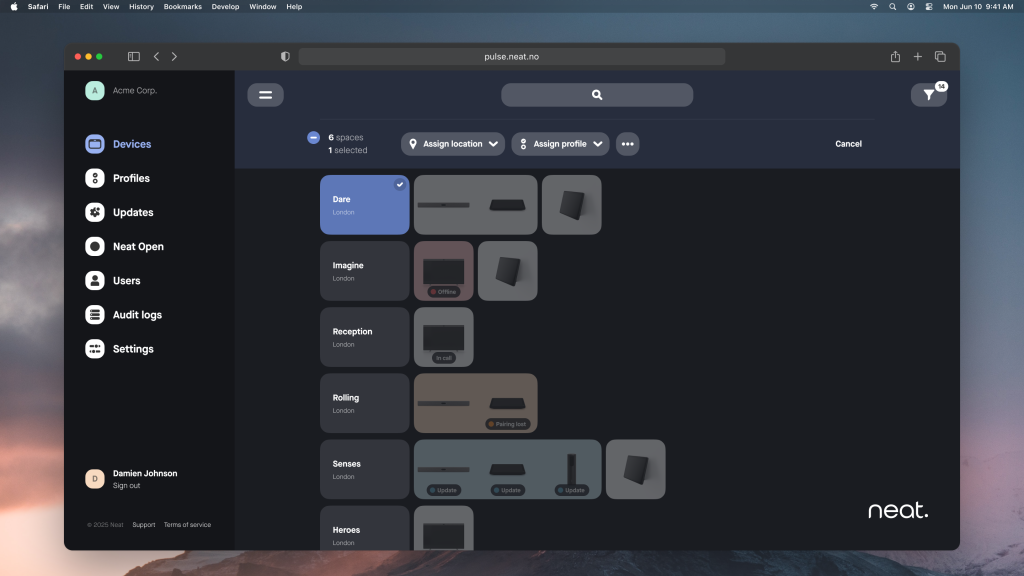The image size is (1024, 576).
Task: Open the File menu
Action: click(64, 7)
